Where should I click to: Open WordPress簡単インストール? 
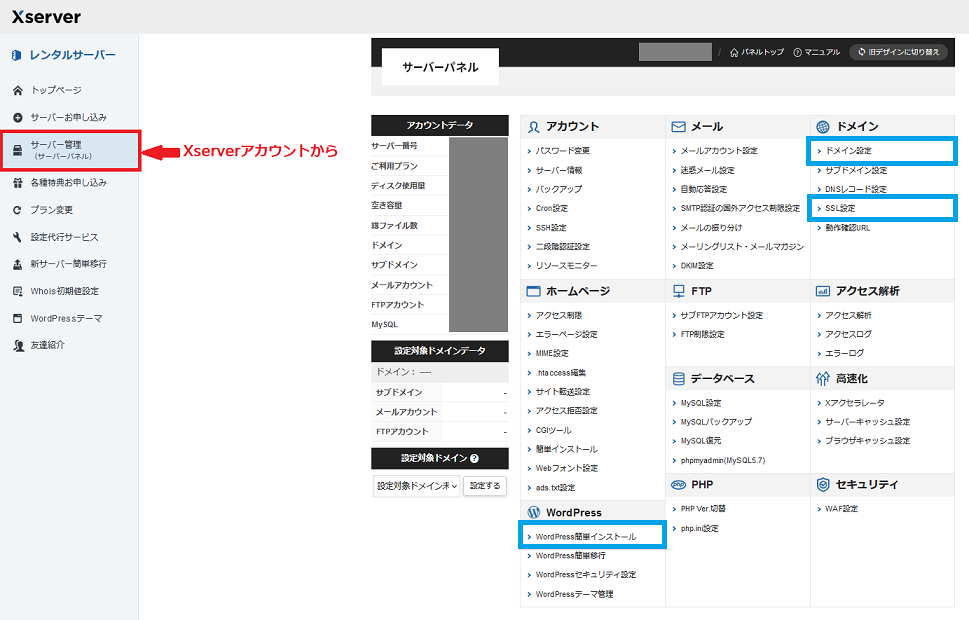585,537
